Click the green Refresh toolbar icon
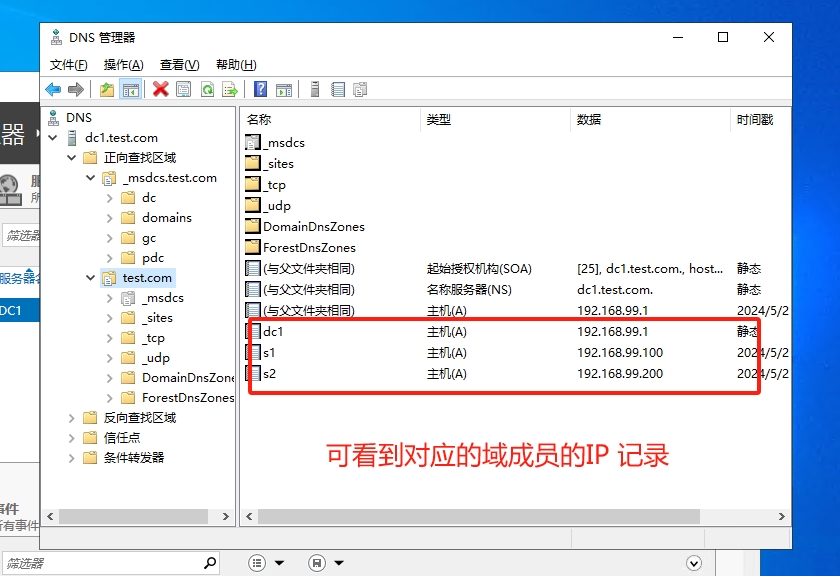Viewport: 840px width, 576px height. point(207,89)
